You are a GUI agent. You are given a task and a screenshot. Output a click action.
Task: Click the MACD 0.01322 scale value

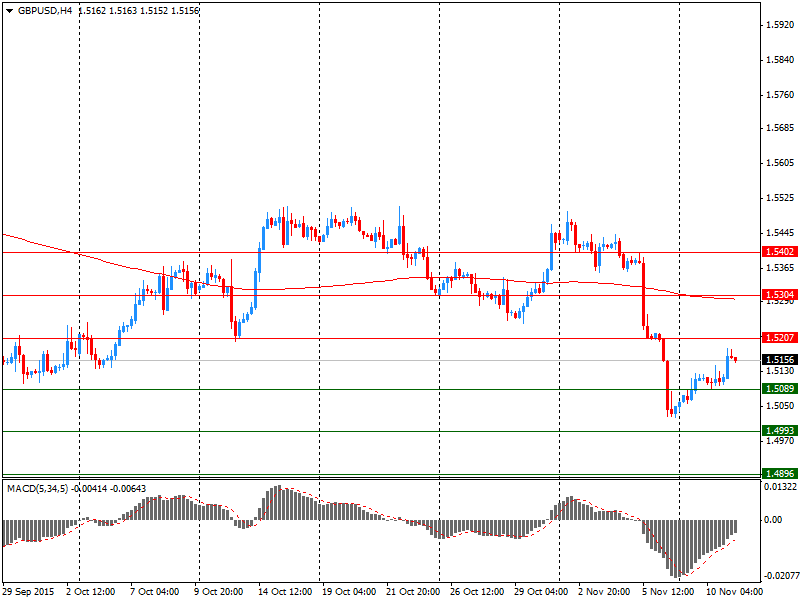[781, 487]
